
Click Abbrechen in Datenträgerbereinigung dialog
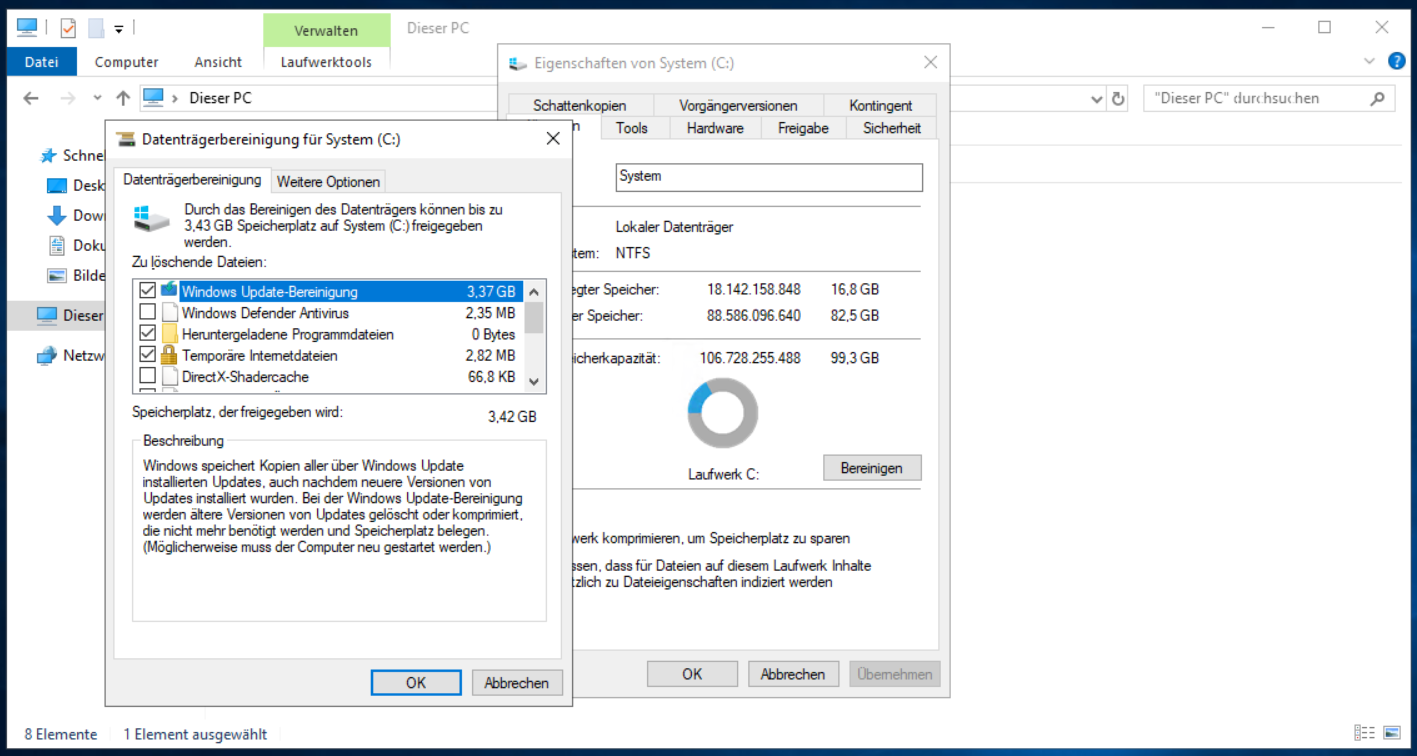click(517, 683)
